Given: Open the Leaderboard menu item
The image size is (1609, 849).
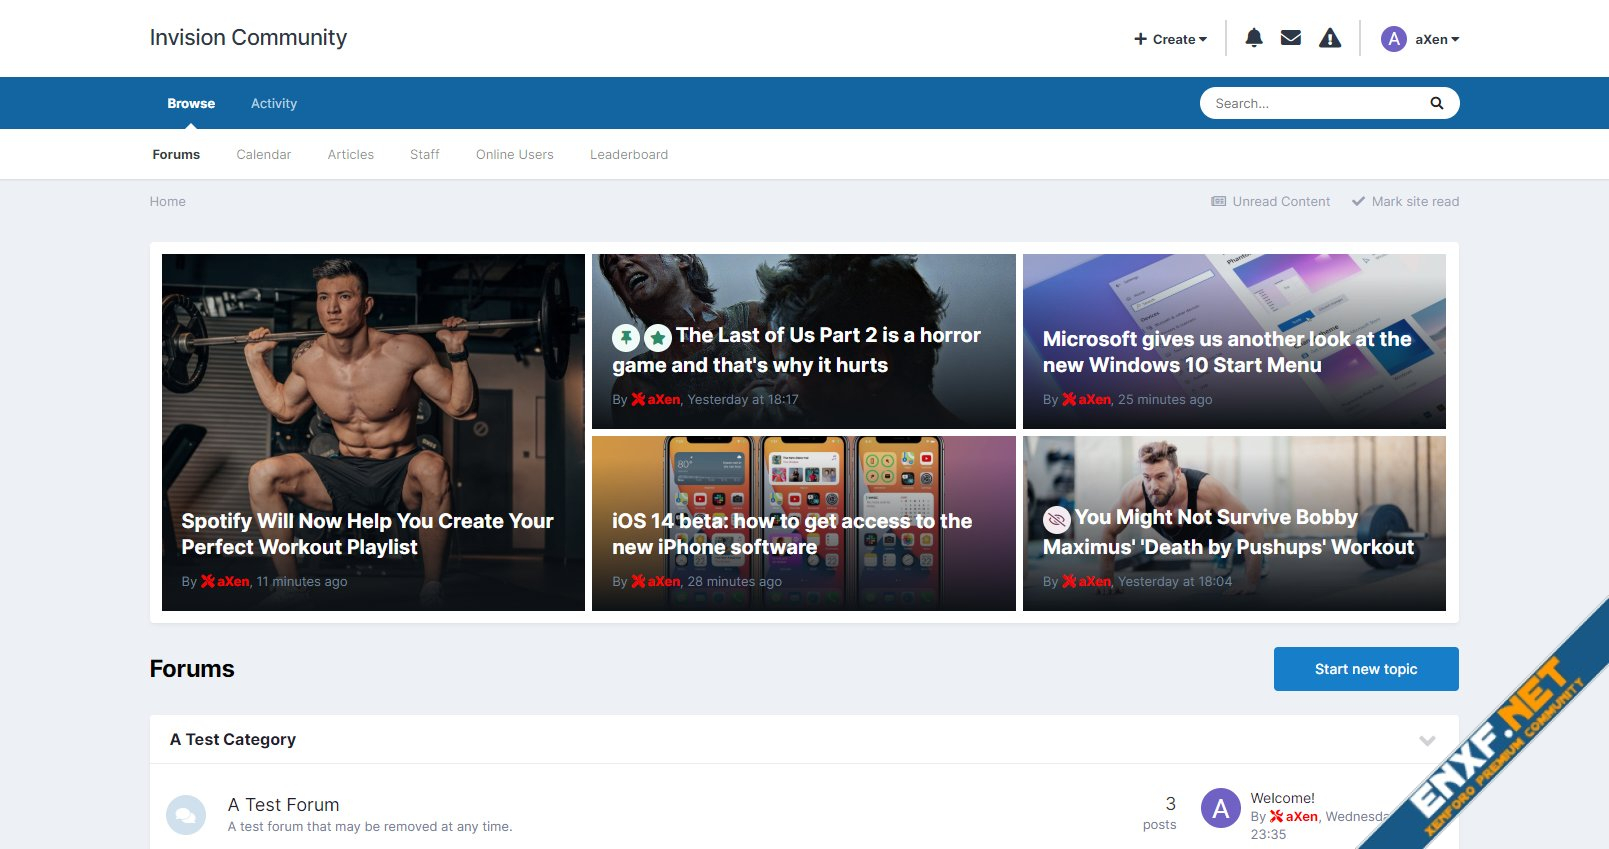Looking at the screenshot, I should pos(628,154).
